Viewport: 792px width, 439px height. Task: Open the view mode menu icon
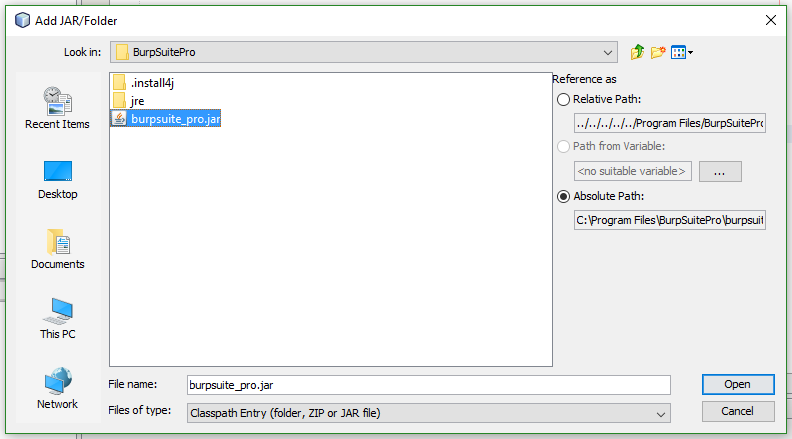(x=681, y=52)
